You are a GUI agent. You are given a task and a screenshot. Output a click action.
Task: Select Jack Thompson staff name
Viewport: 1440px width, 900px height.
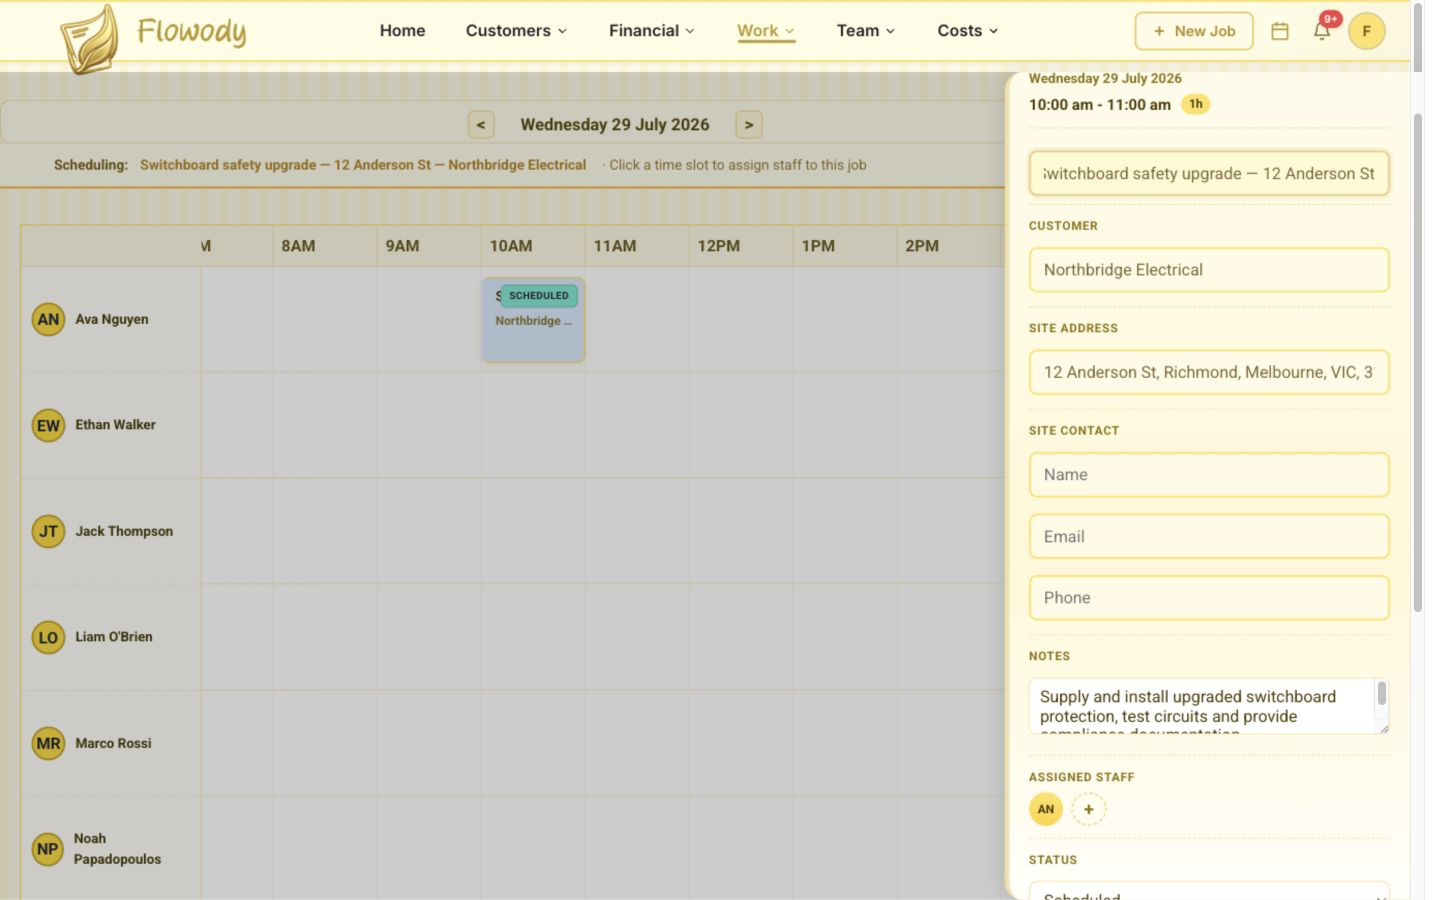[124, 531]
